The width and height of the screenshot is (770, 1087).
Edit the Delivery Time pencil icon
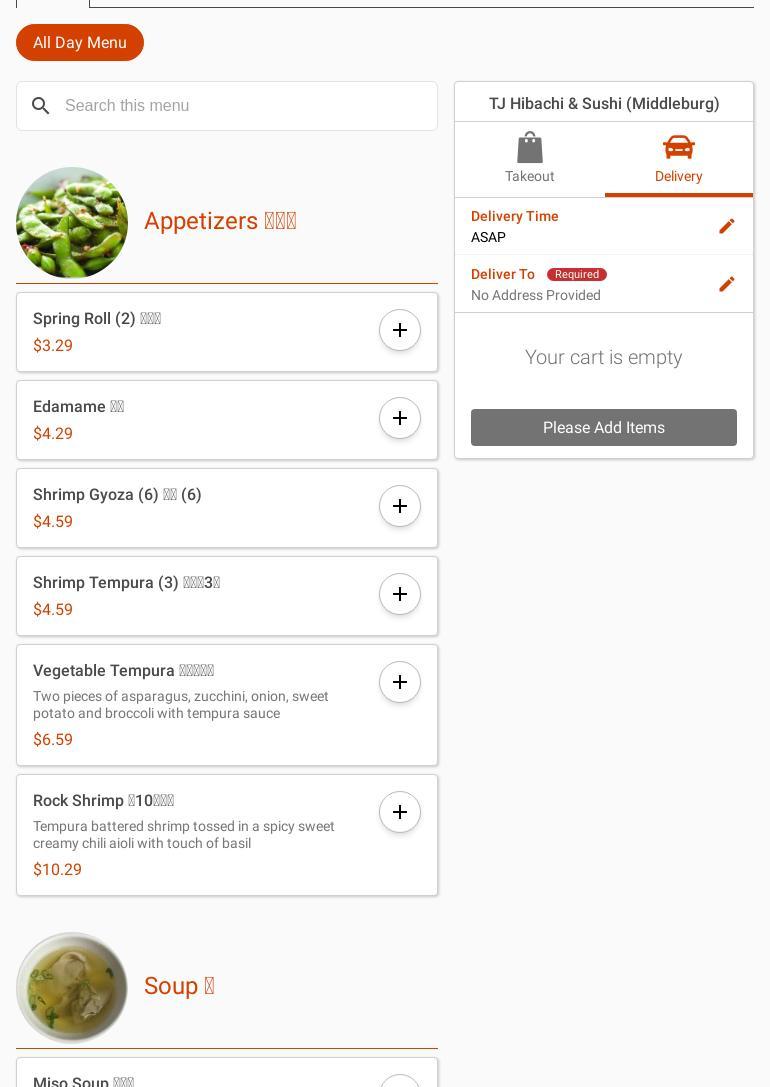727,226
